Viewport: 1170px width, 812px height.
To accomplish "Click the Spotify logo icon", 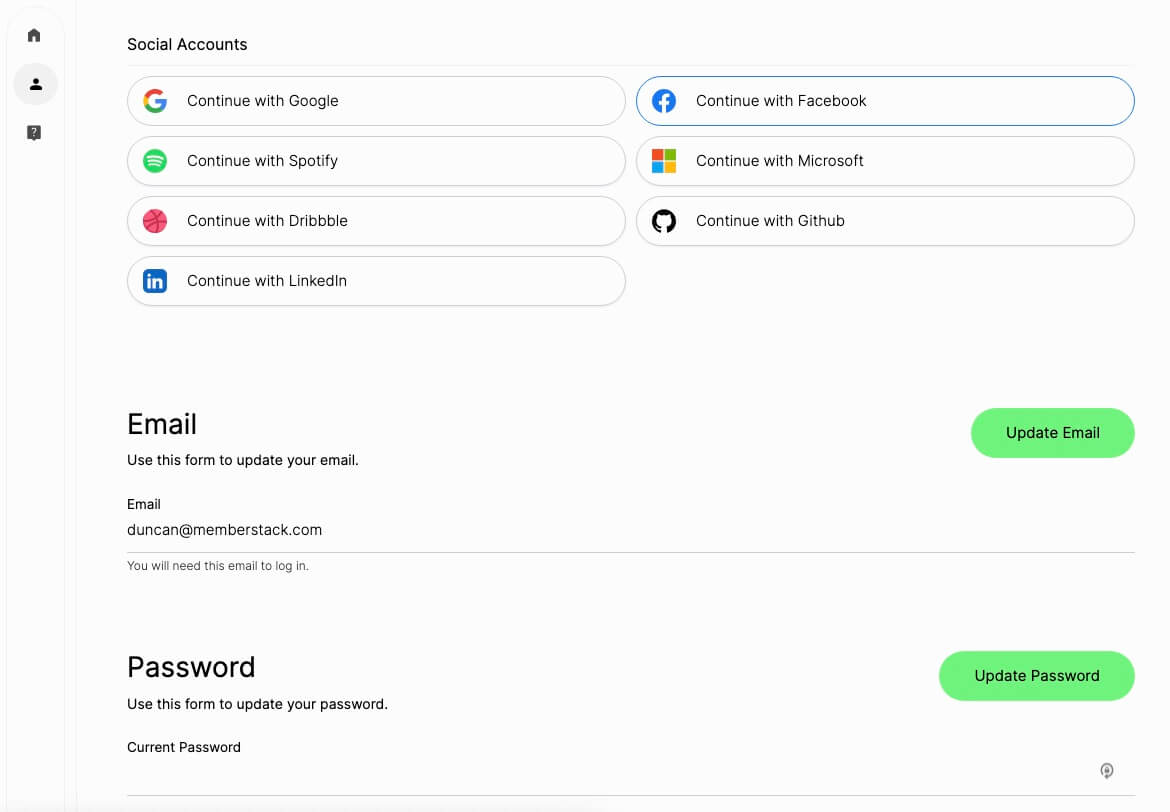I will tap(155, 161).
